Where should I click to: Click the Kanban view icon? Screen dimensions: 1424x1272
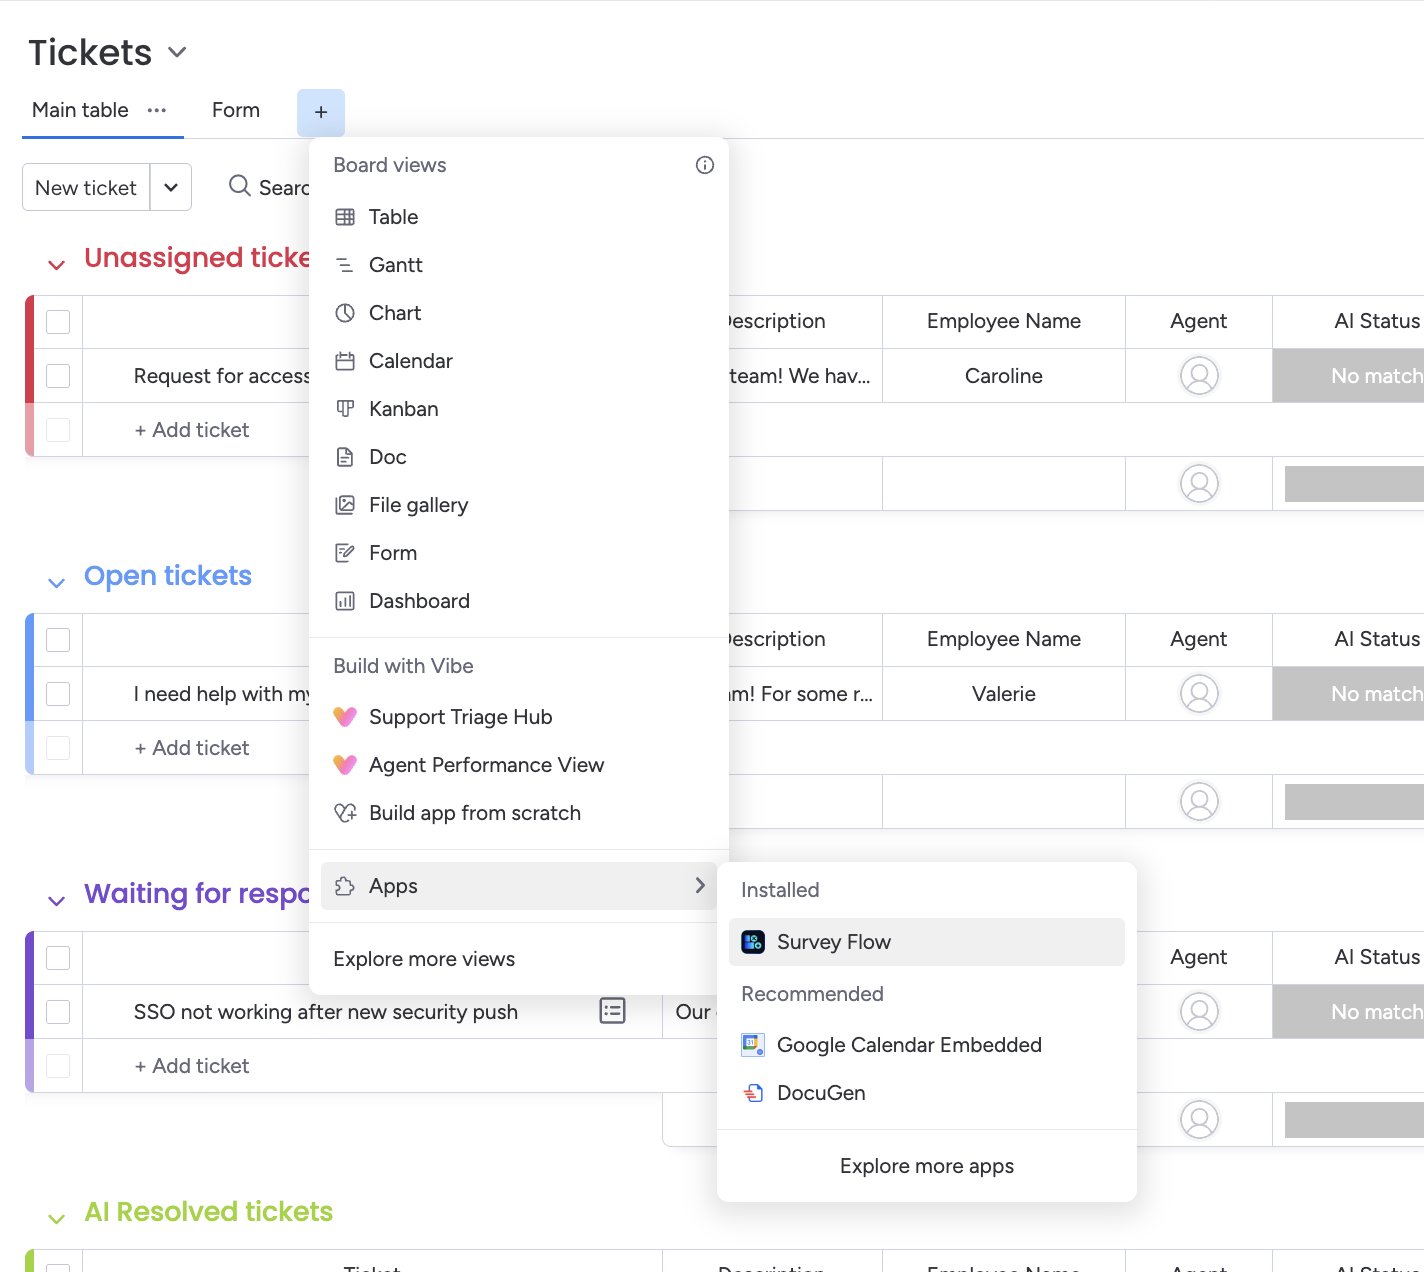[x=345, y=409]
